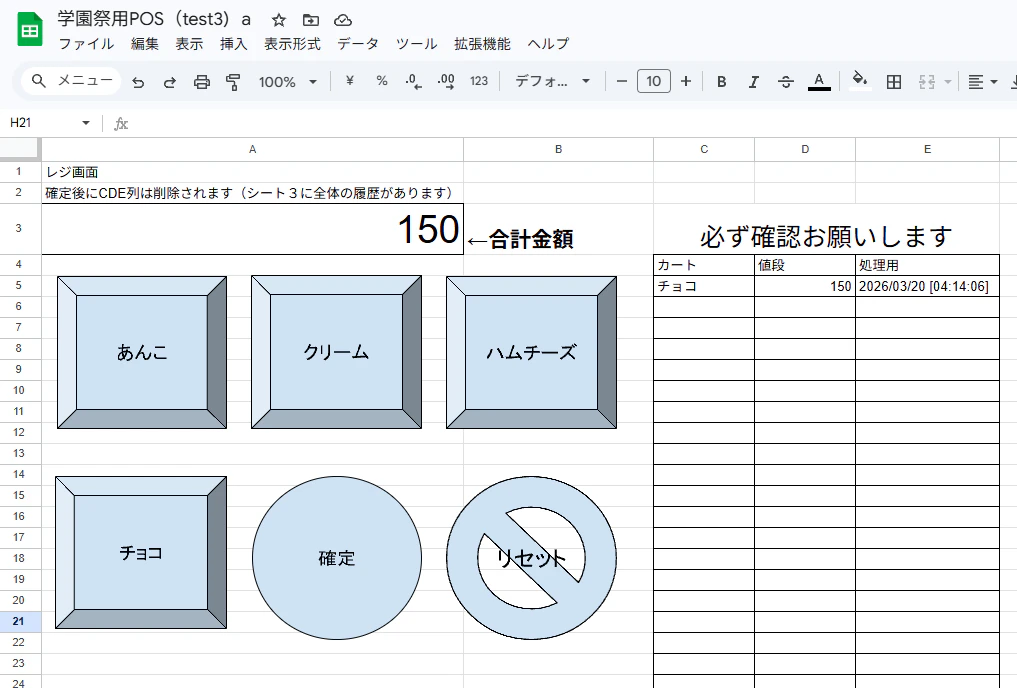Open the fill color picker
Image resolution: width=1017 pixels, height=688 pixels.
(x=860, y=81)
